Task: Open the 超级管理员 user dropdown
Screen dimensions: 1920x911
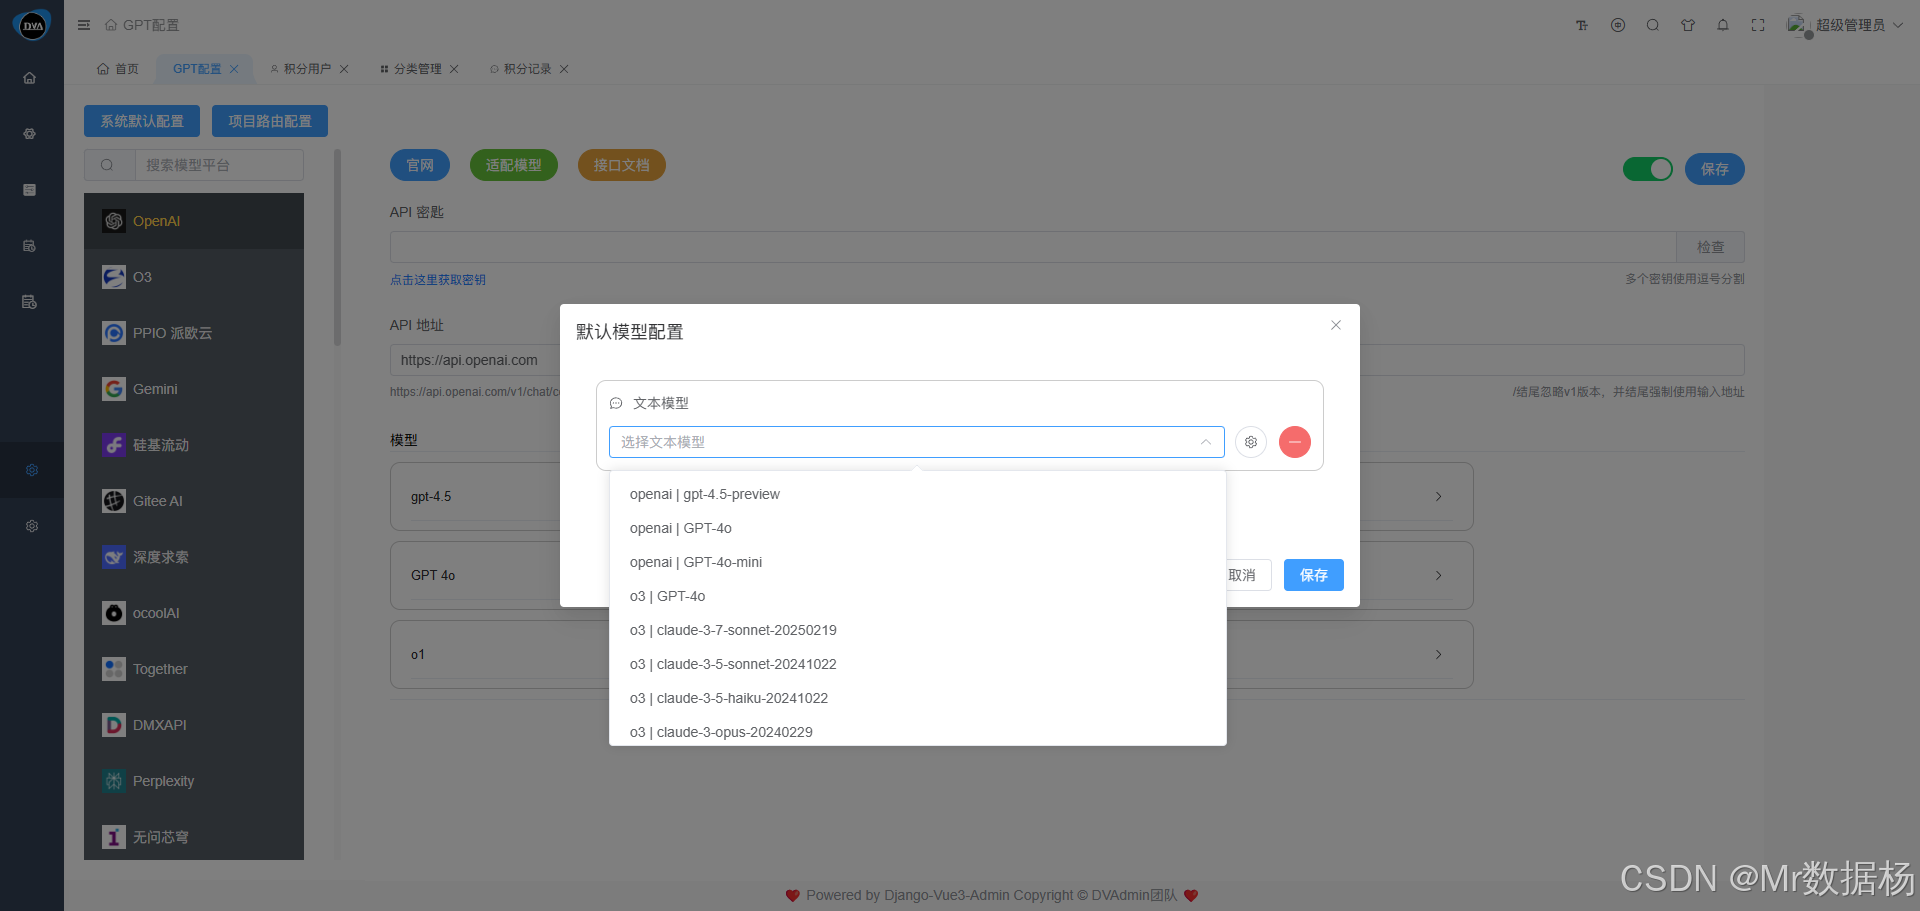Action: point(1845,25)
